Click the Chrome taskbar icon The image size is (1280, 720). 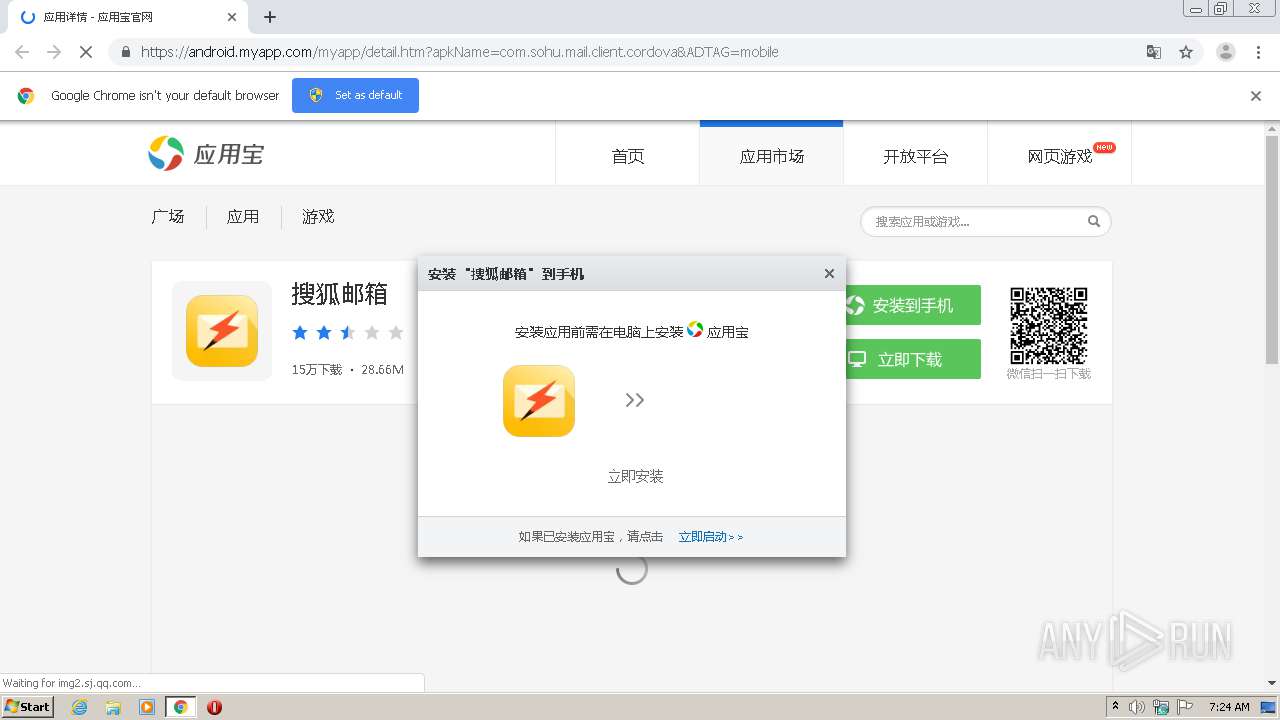[x=181, y=707]
